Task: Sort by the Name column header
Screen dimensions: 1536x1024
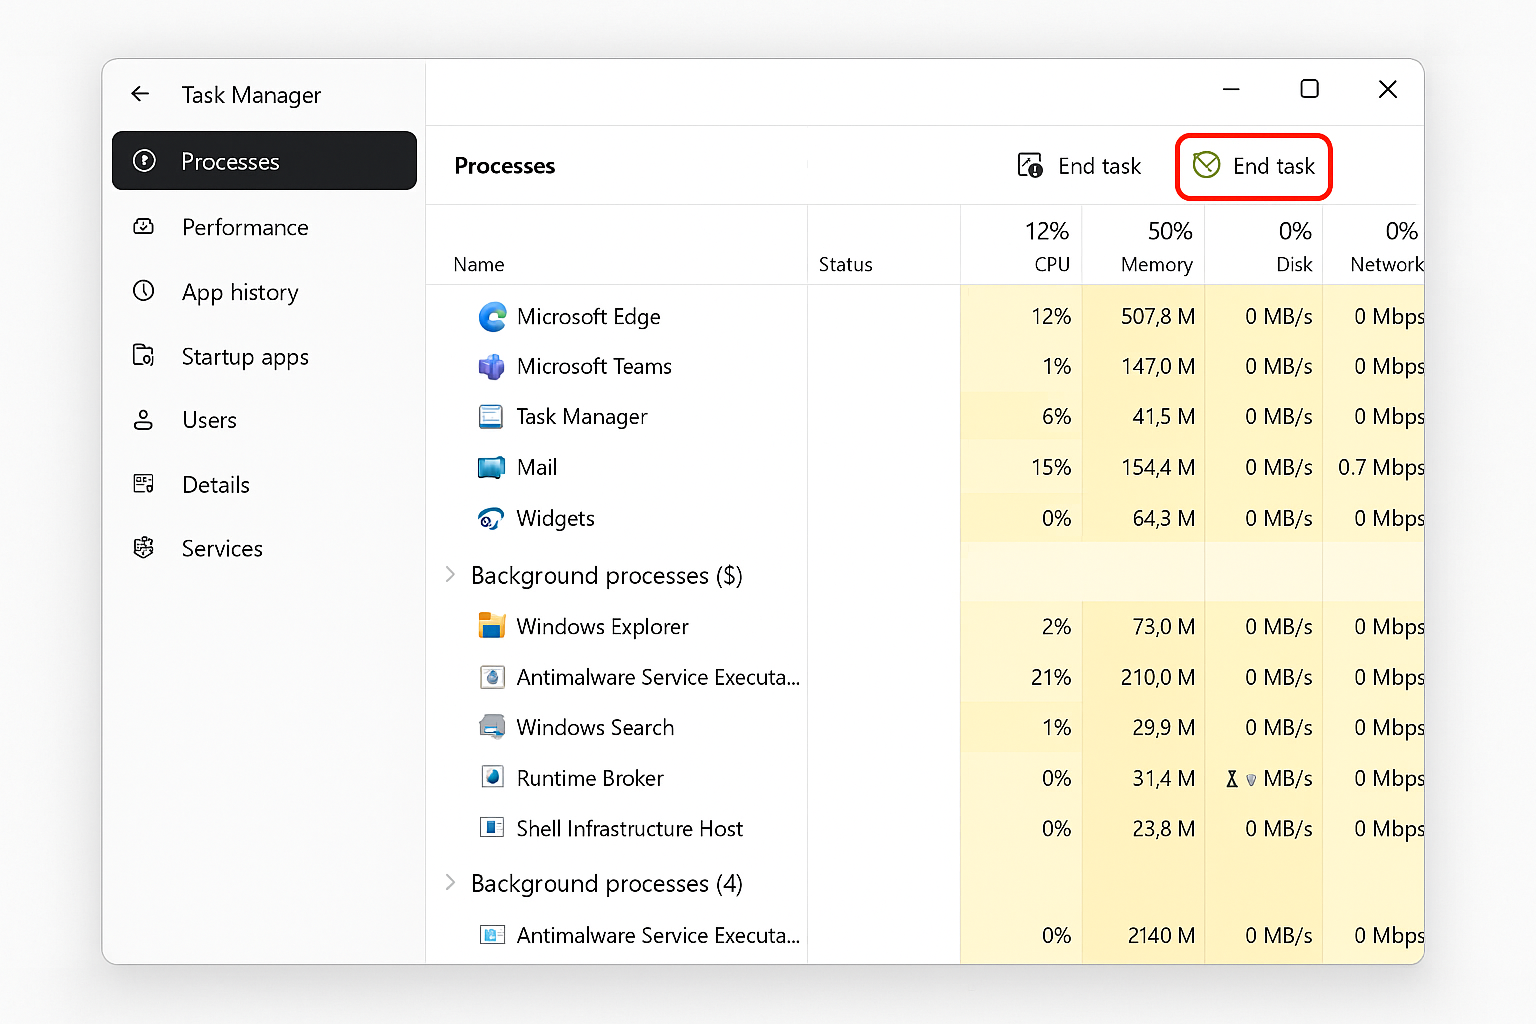Action: pos(478,265)
